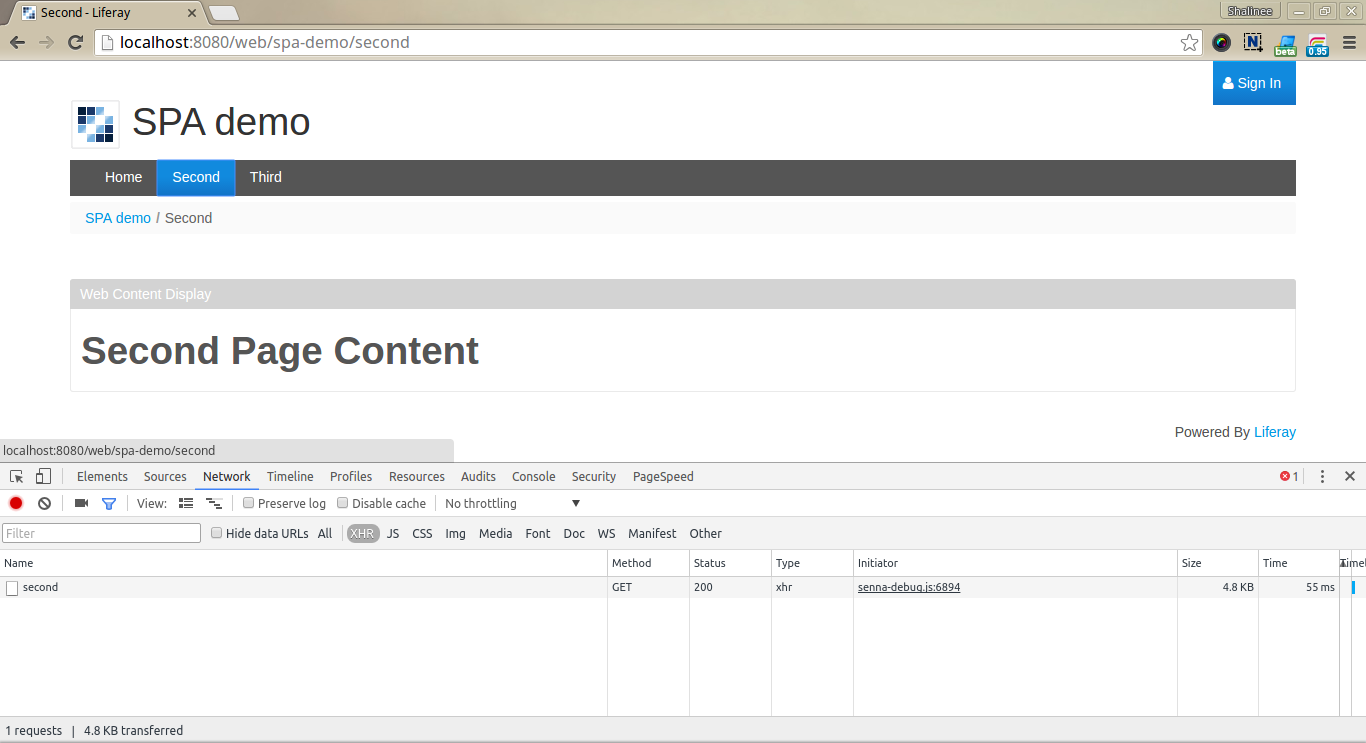Click the Sign In button
The width and height of the screenshot is (1366, 743).
point(1254,83)
